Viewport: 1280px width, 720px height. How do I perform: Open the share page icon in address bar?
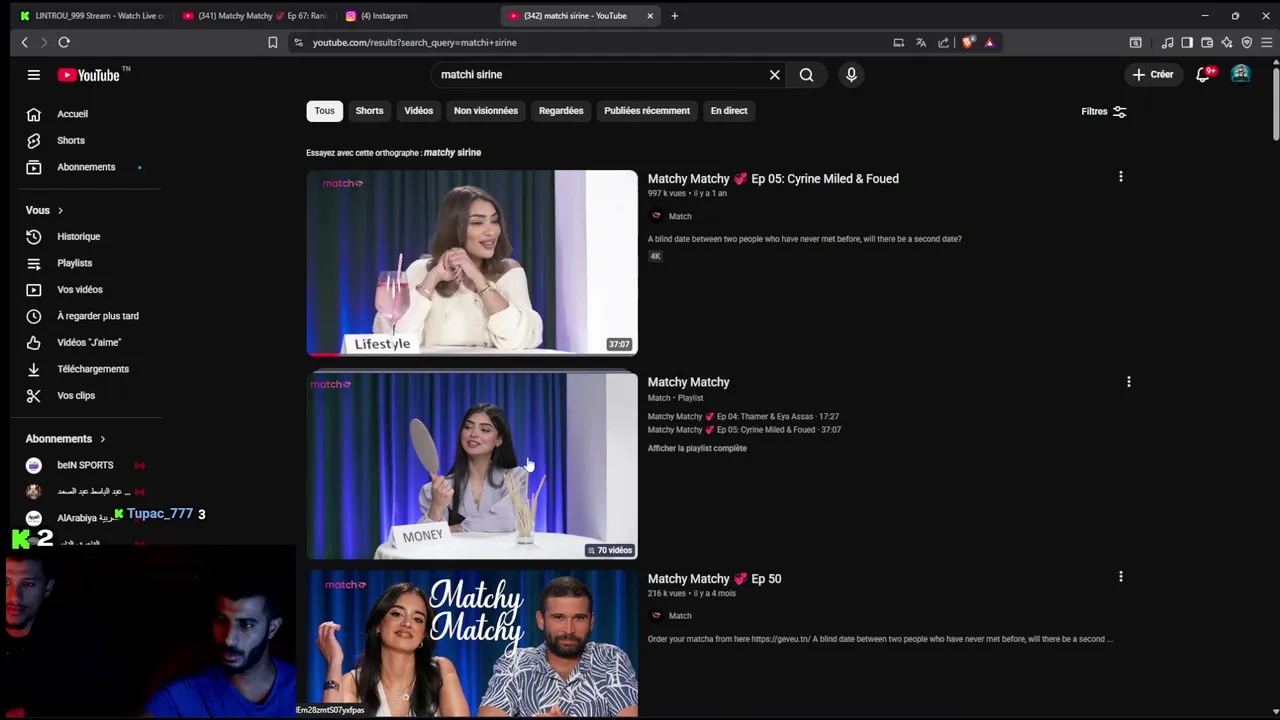click(x=943, y=43)
